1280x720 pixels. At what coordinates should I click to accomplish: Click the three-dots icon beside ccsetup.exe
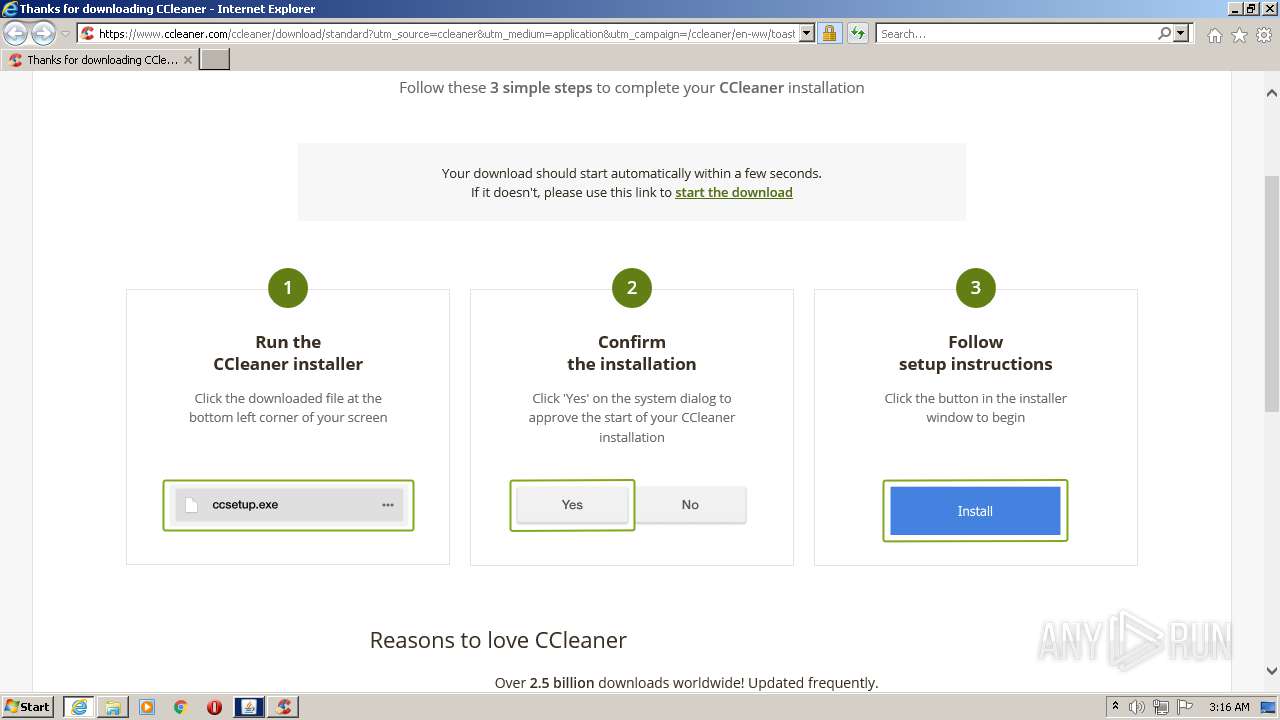(x=388, y=505)
